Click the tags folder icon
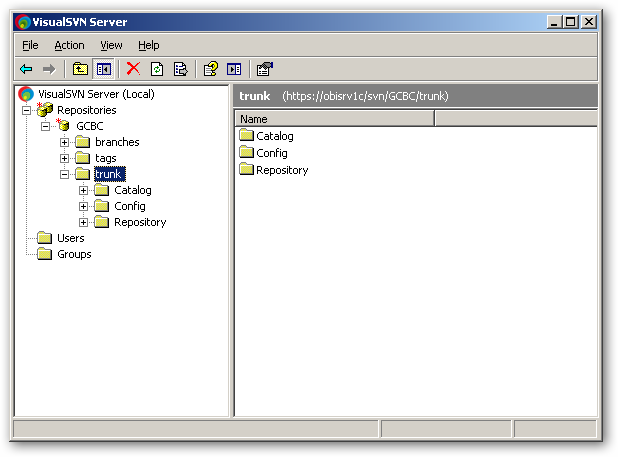618x457 pixels. [x=82, y=158]
